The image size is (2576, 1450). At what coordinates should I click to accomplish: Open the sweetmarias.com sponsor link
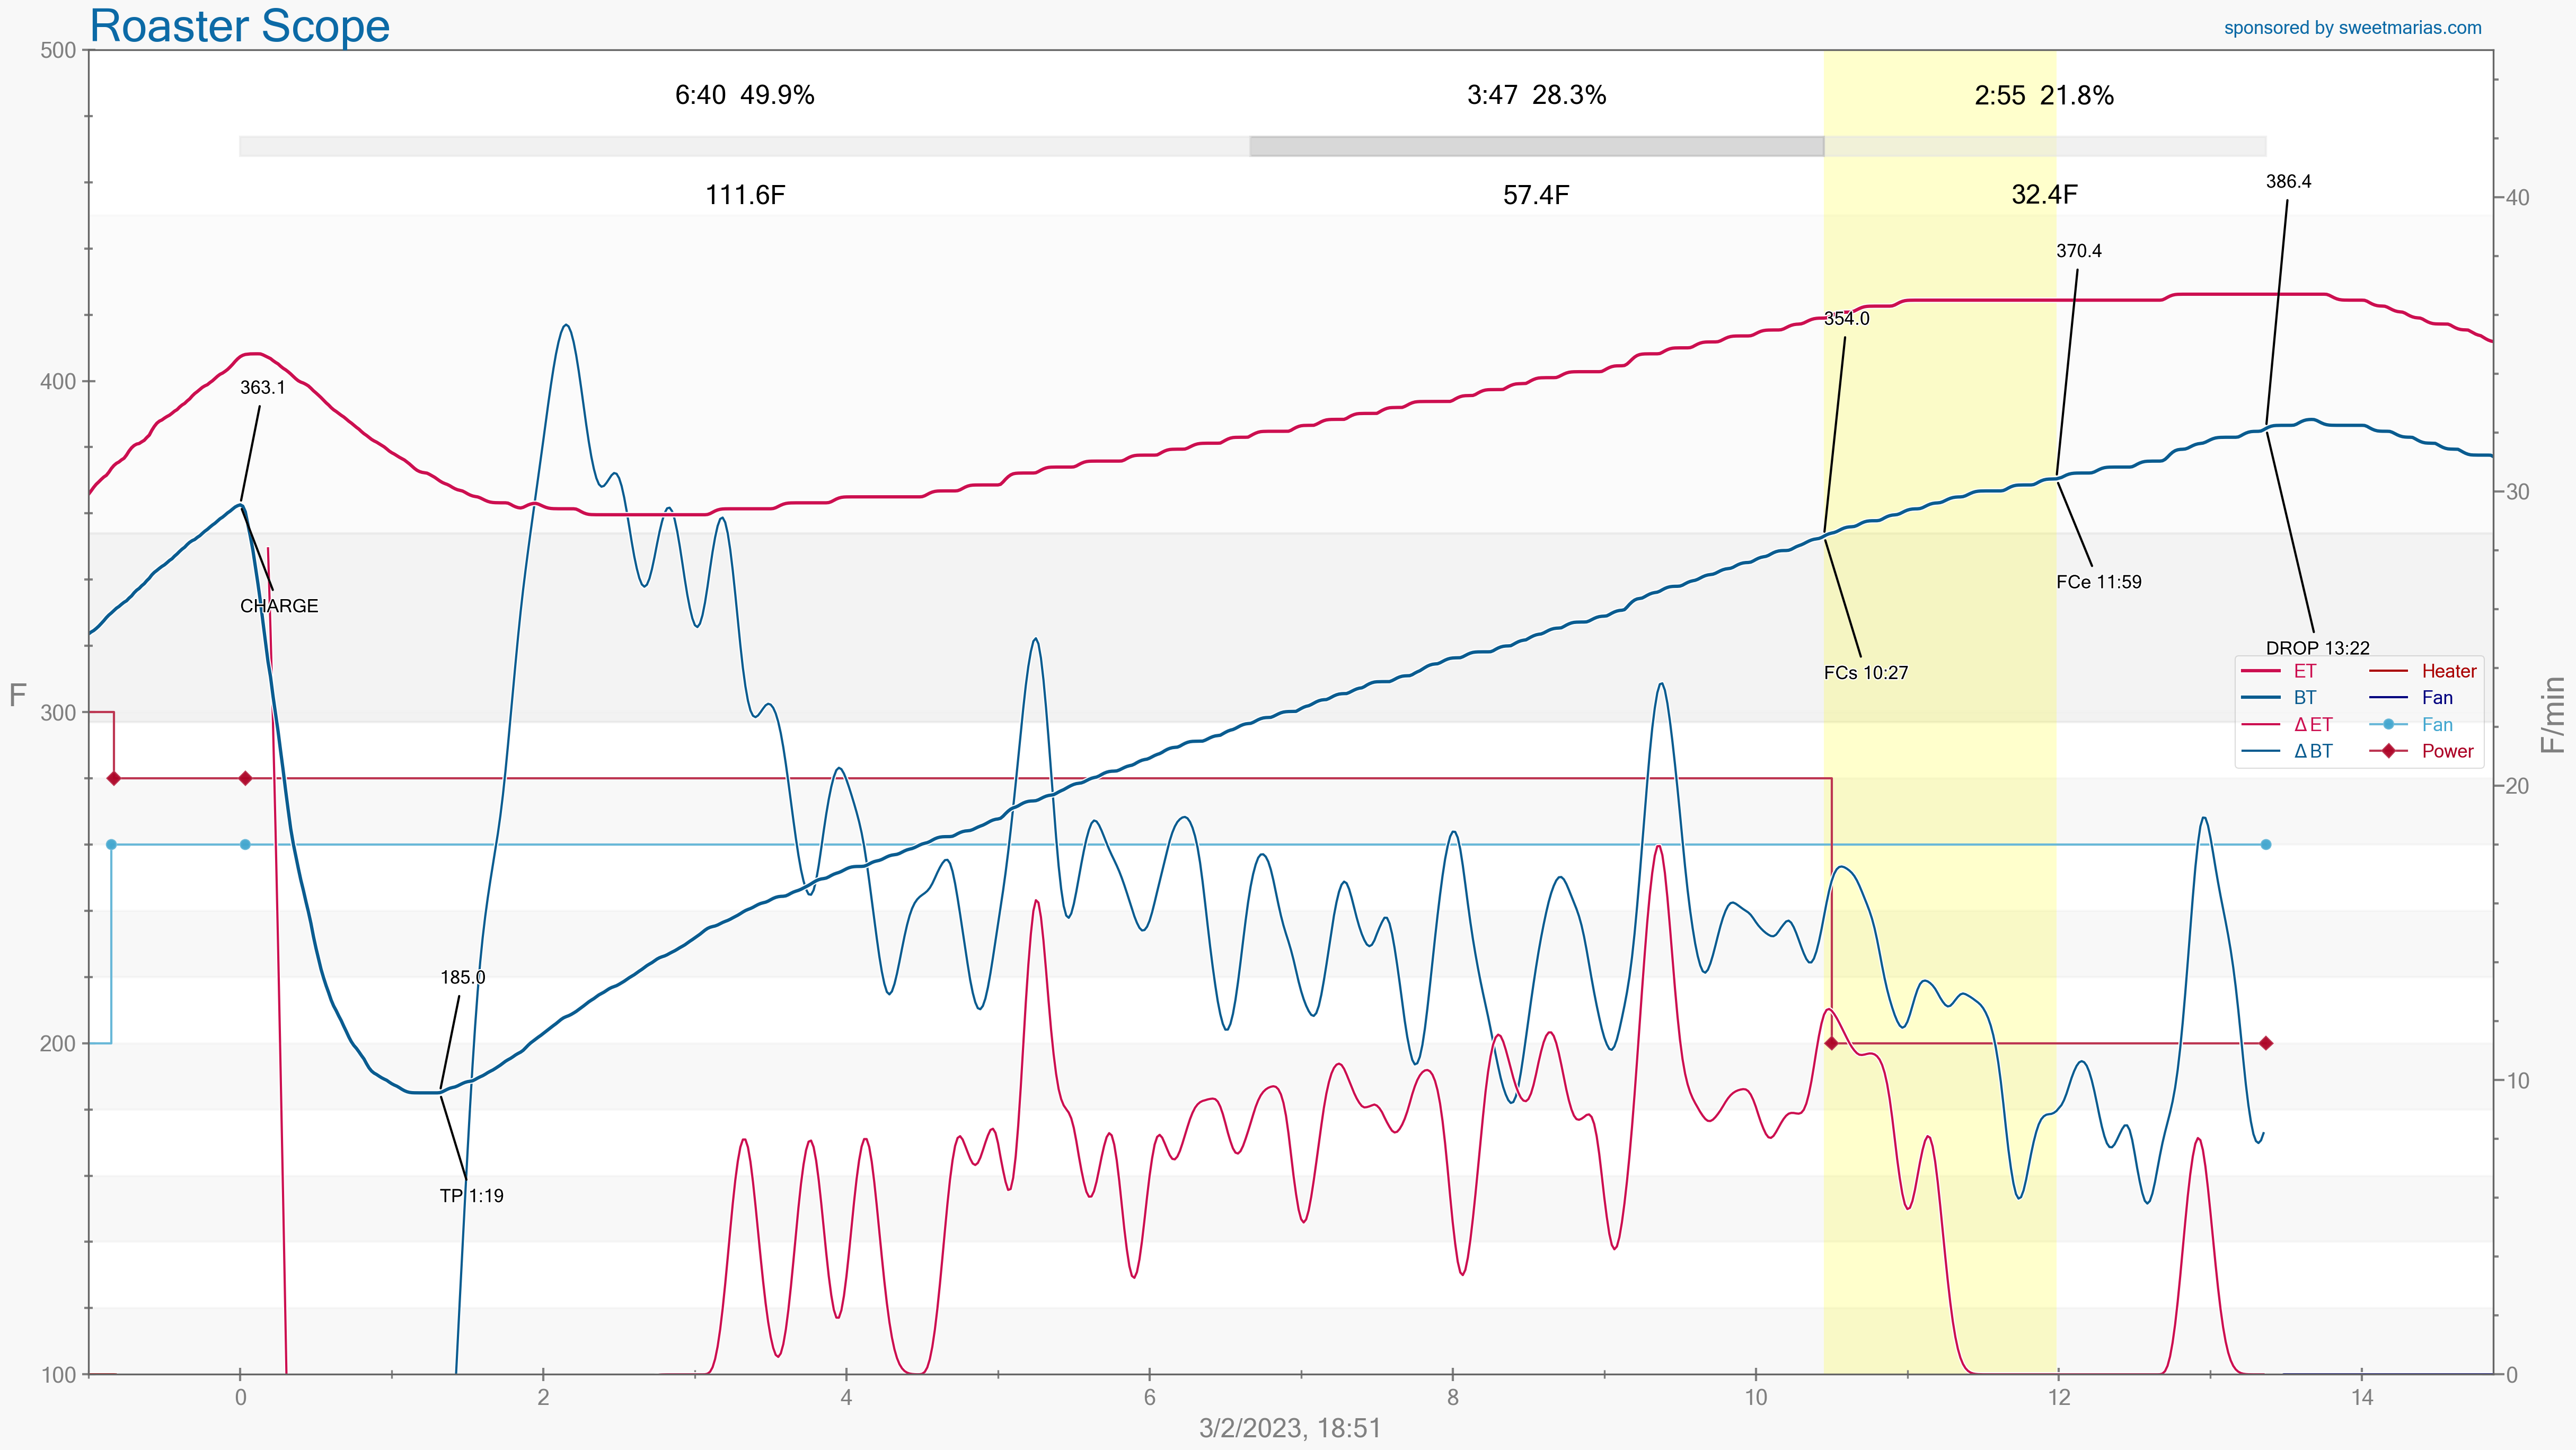[2352, 28]
